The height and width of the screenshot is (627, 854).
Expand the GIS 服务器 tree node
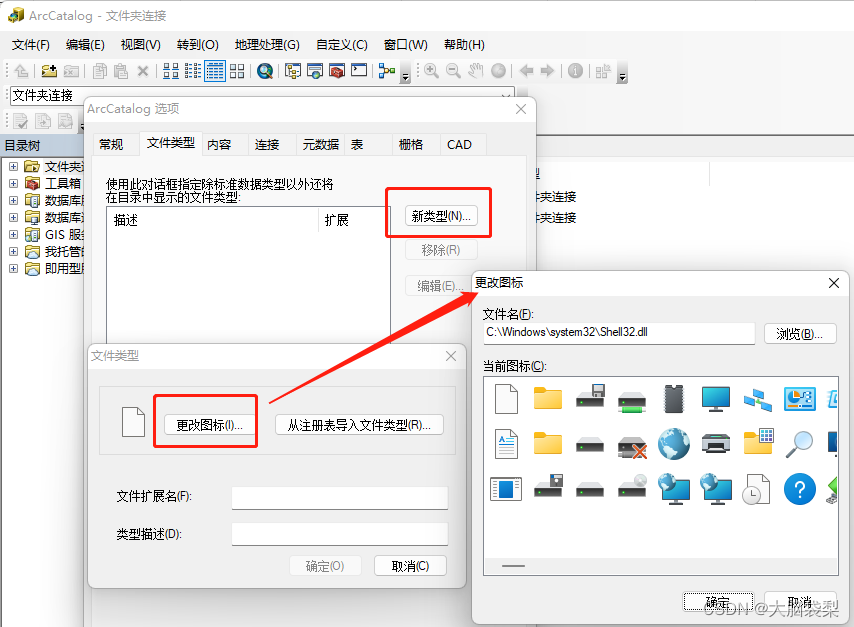click(x=14, y=235)
